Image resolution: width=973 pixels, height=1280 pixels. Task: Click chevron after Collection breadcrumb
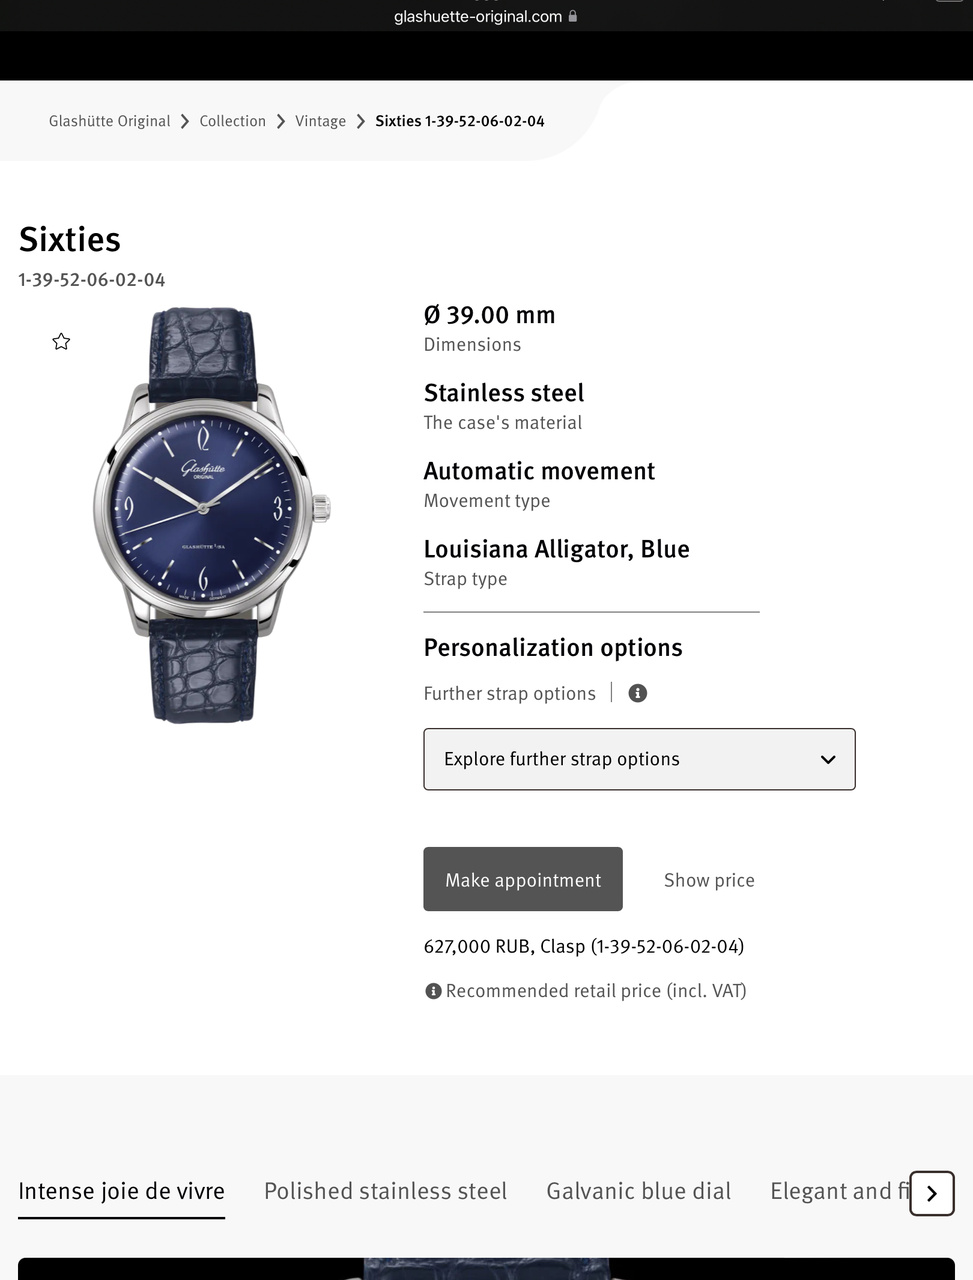(x=281, y=121)
